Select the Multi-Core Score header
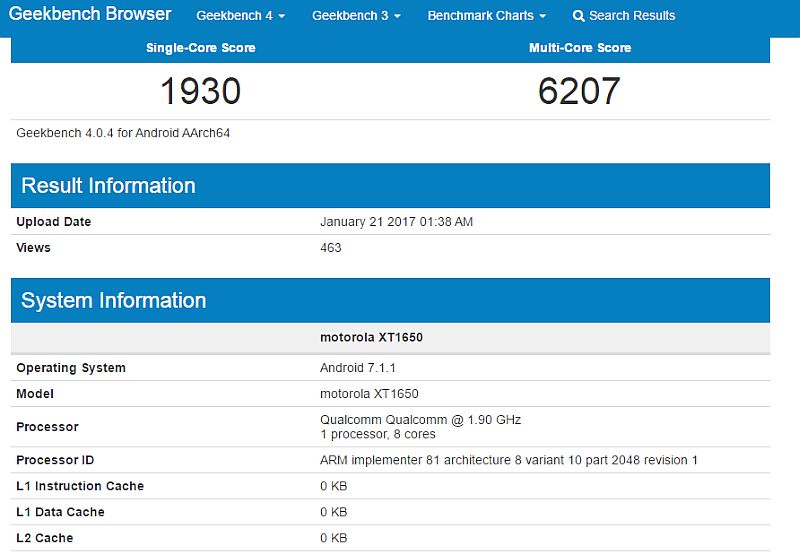The image size is (800, 554). [580, 48]
